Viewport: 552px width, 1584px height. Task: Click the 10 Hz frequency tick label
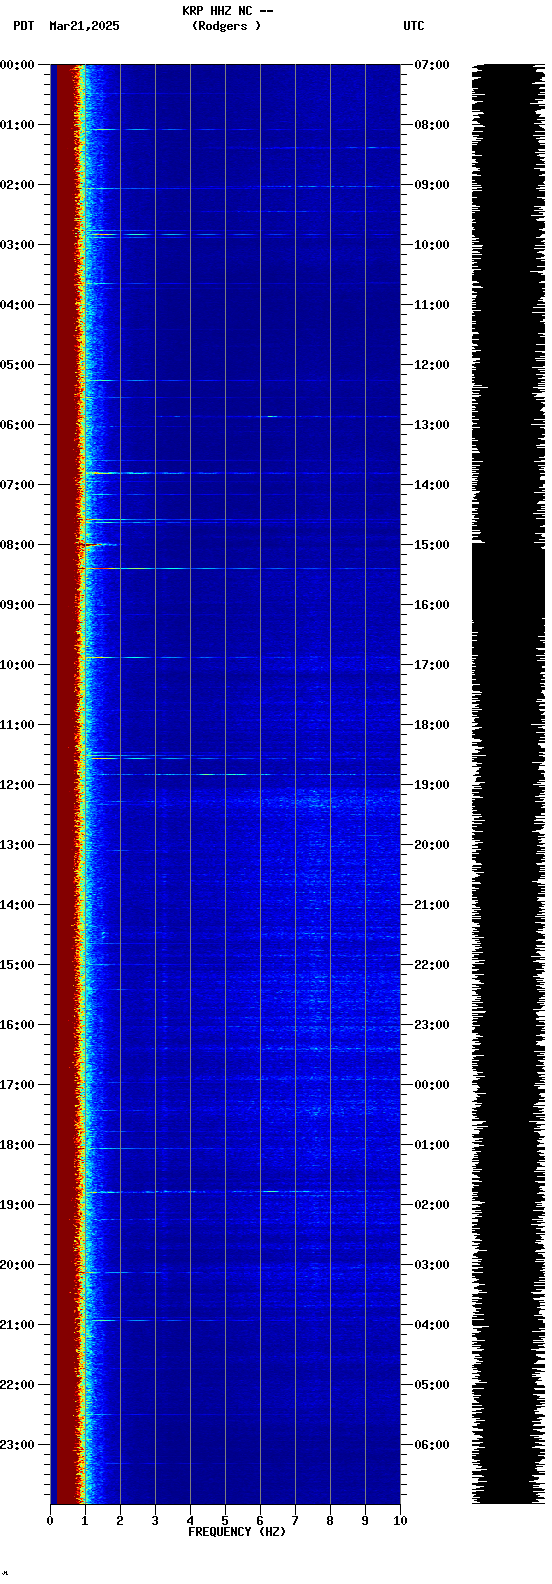click(400, 1521)
